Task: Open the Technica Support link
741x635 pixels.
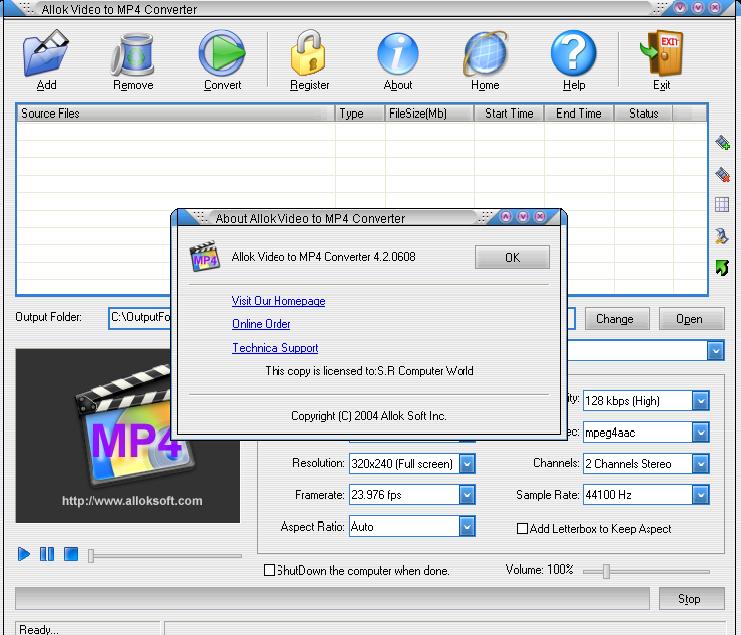Action: (275, 348)
